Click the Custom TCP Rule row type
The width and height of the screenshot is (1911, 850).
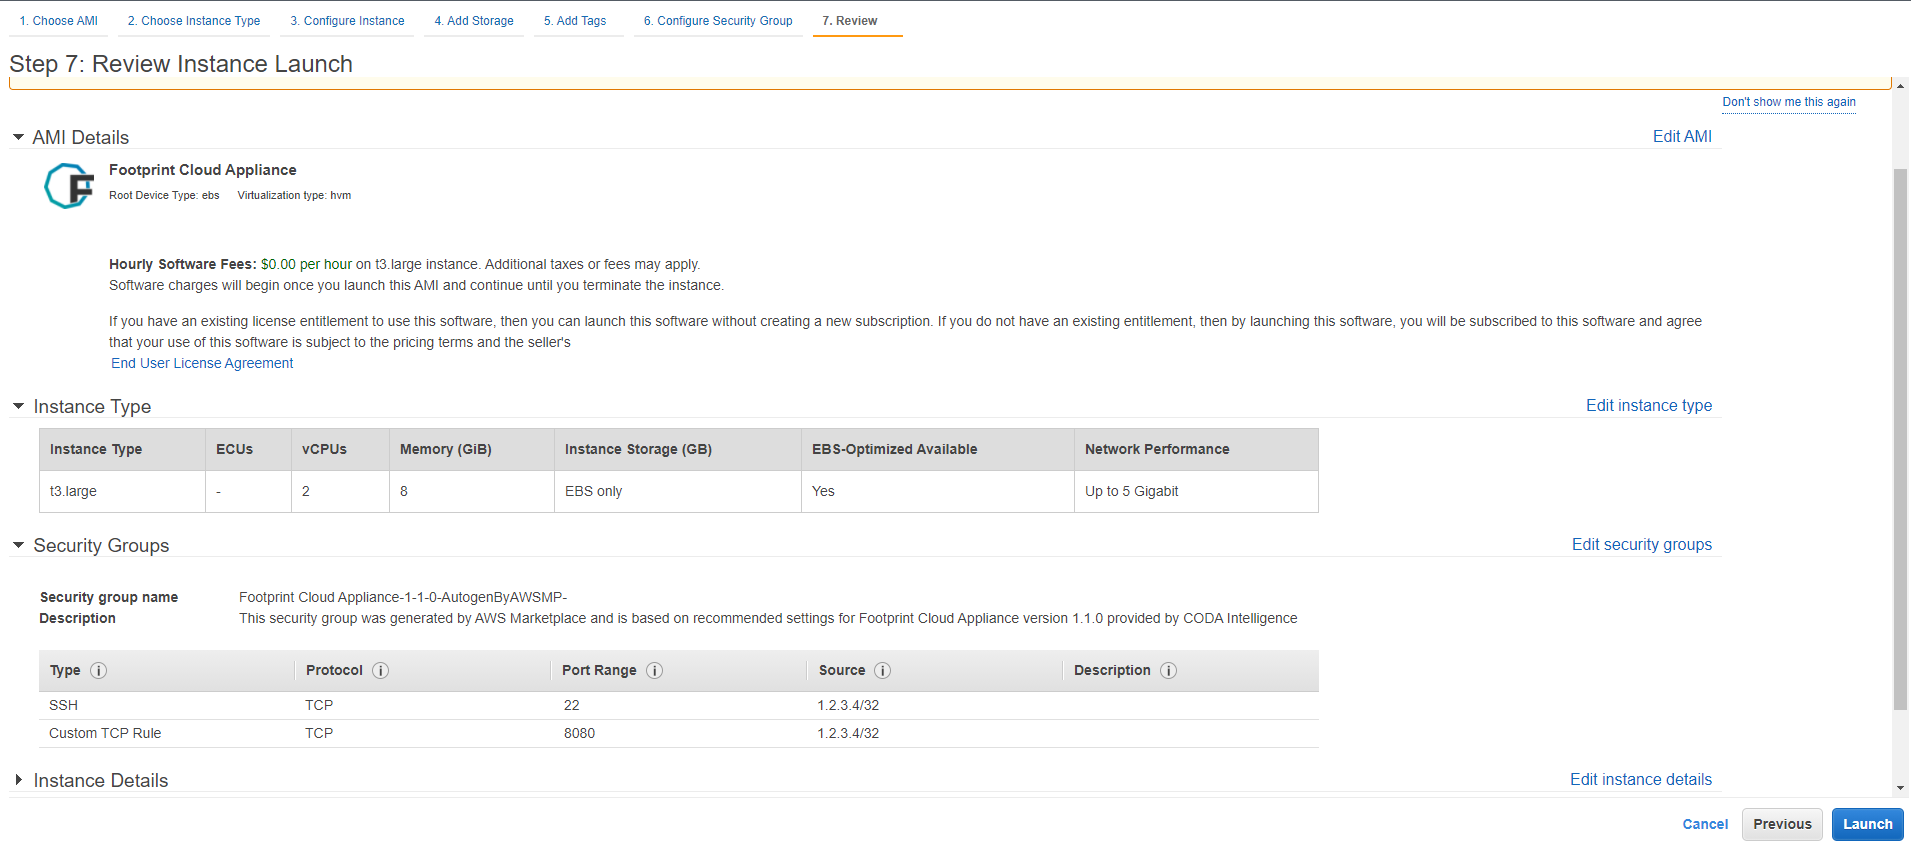(x=105, y=734)
